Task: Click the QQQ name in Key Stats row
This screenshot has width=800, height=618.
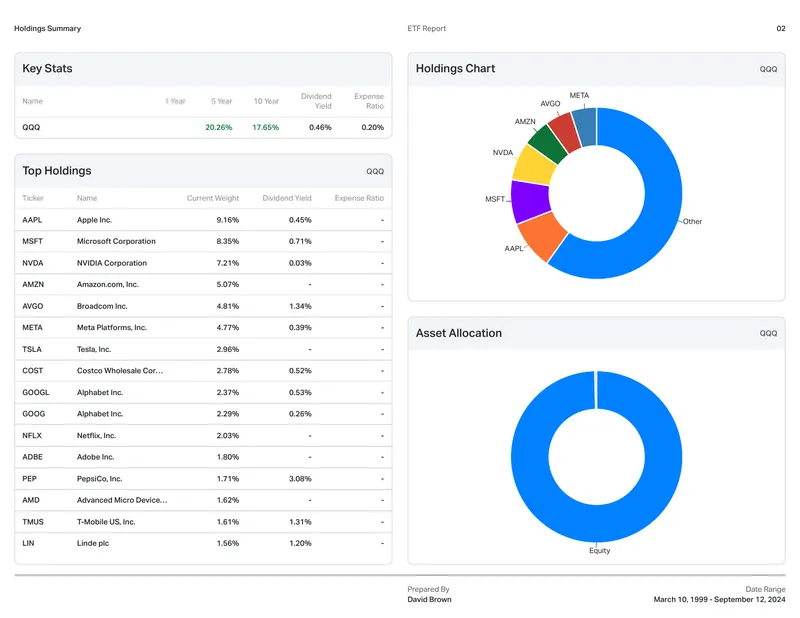Action: 31,127
